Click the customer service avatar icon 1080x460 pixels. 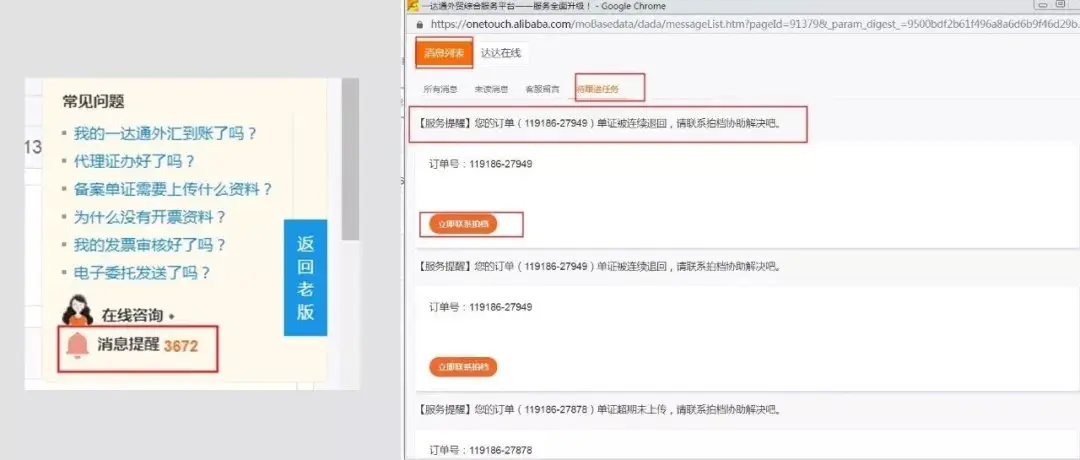[x=78, y=311]
